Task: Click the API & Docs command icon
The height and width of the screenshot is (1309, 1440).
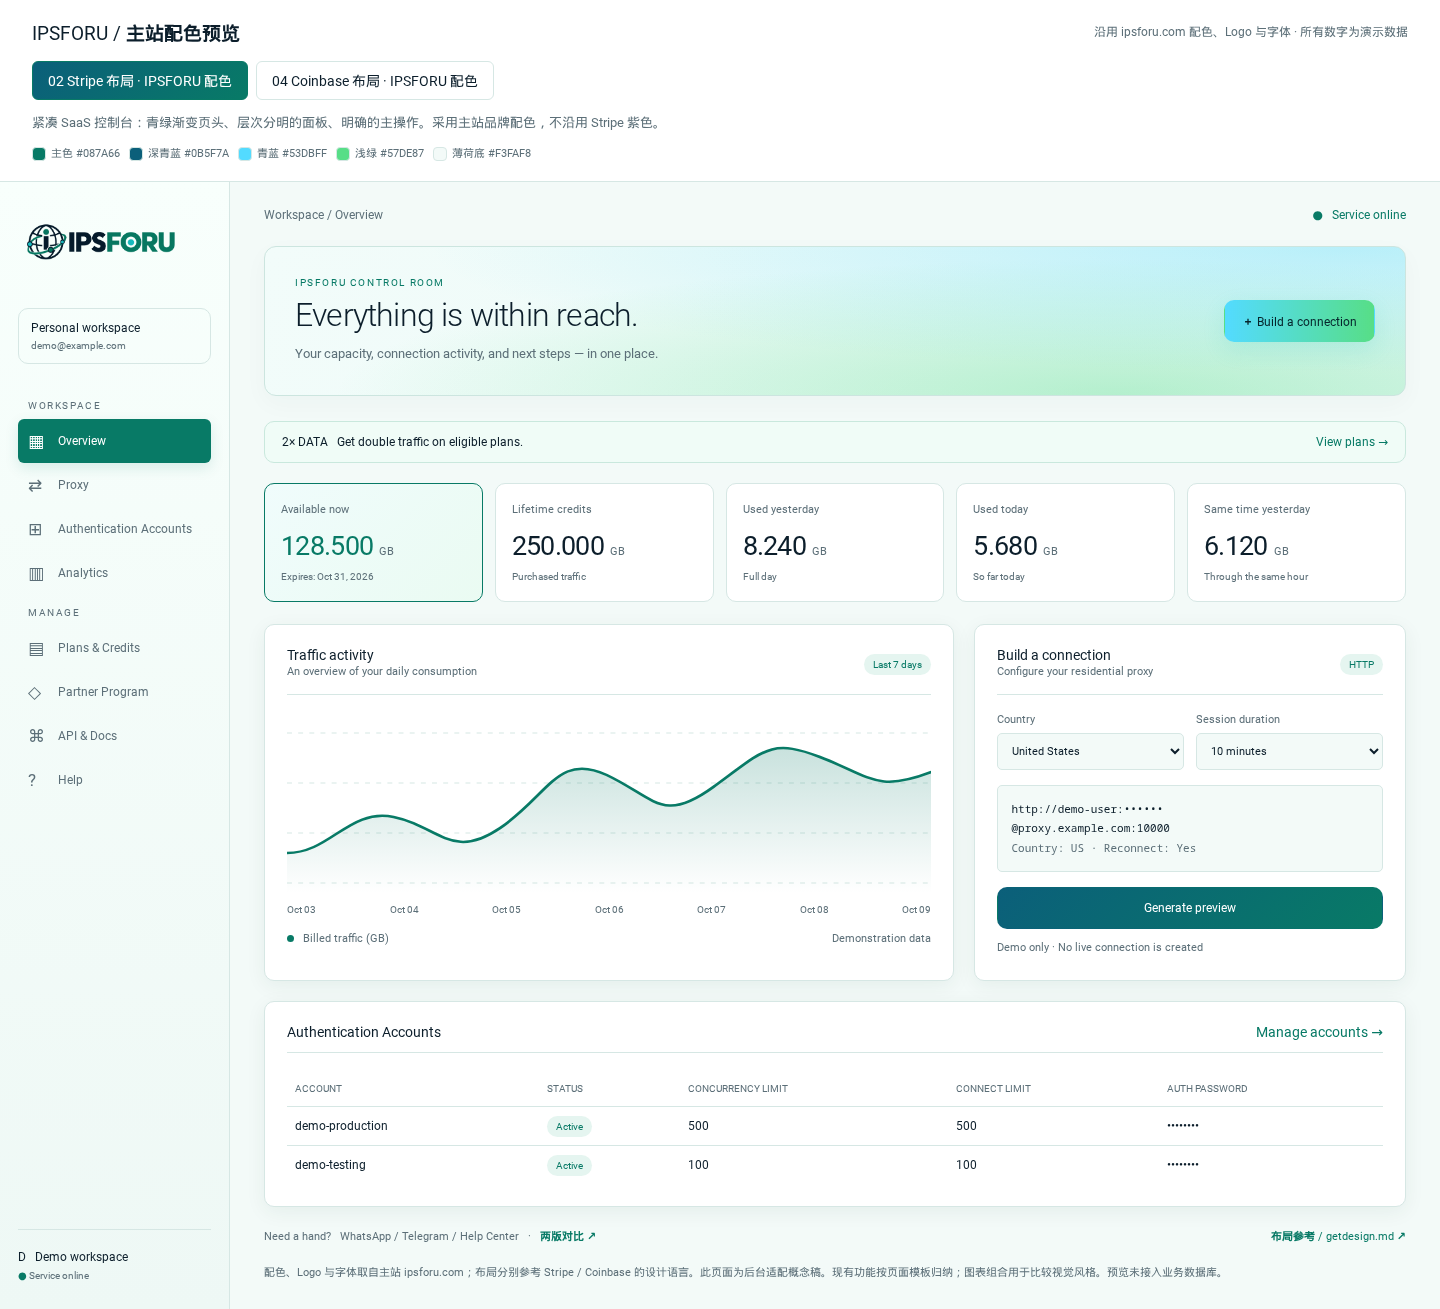Action: point(36,736)
